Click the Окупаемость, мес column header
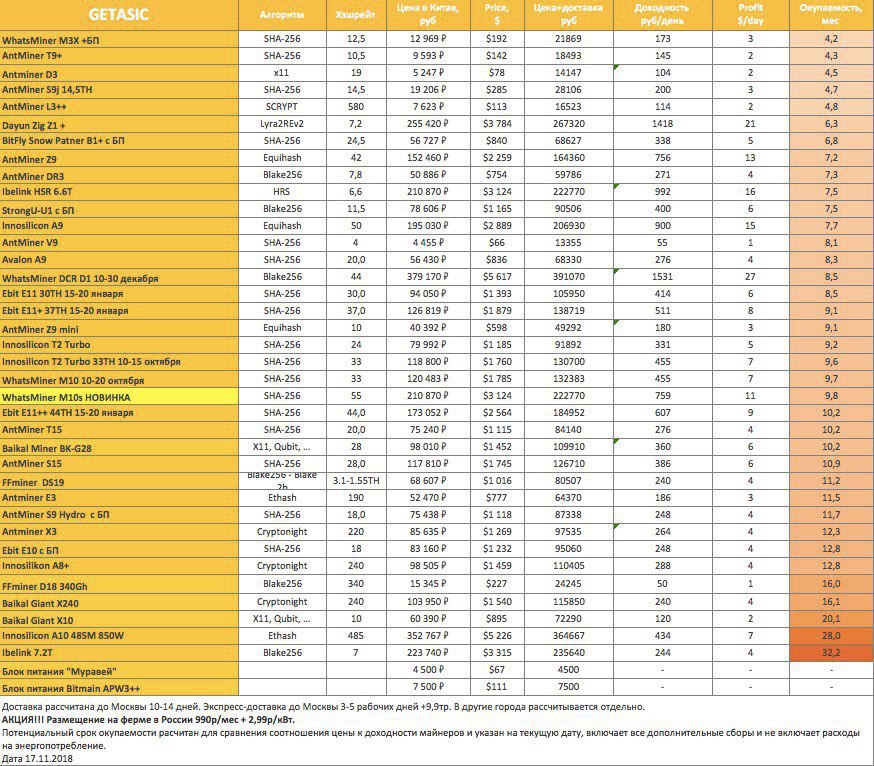The height and width of the screenshot is (766, 874). (x=831, y=15)
